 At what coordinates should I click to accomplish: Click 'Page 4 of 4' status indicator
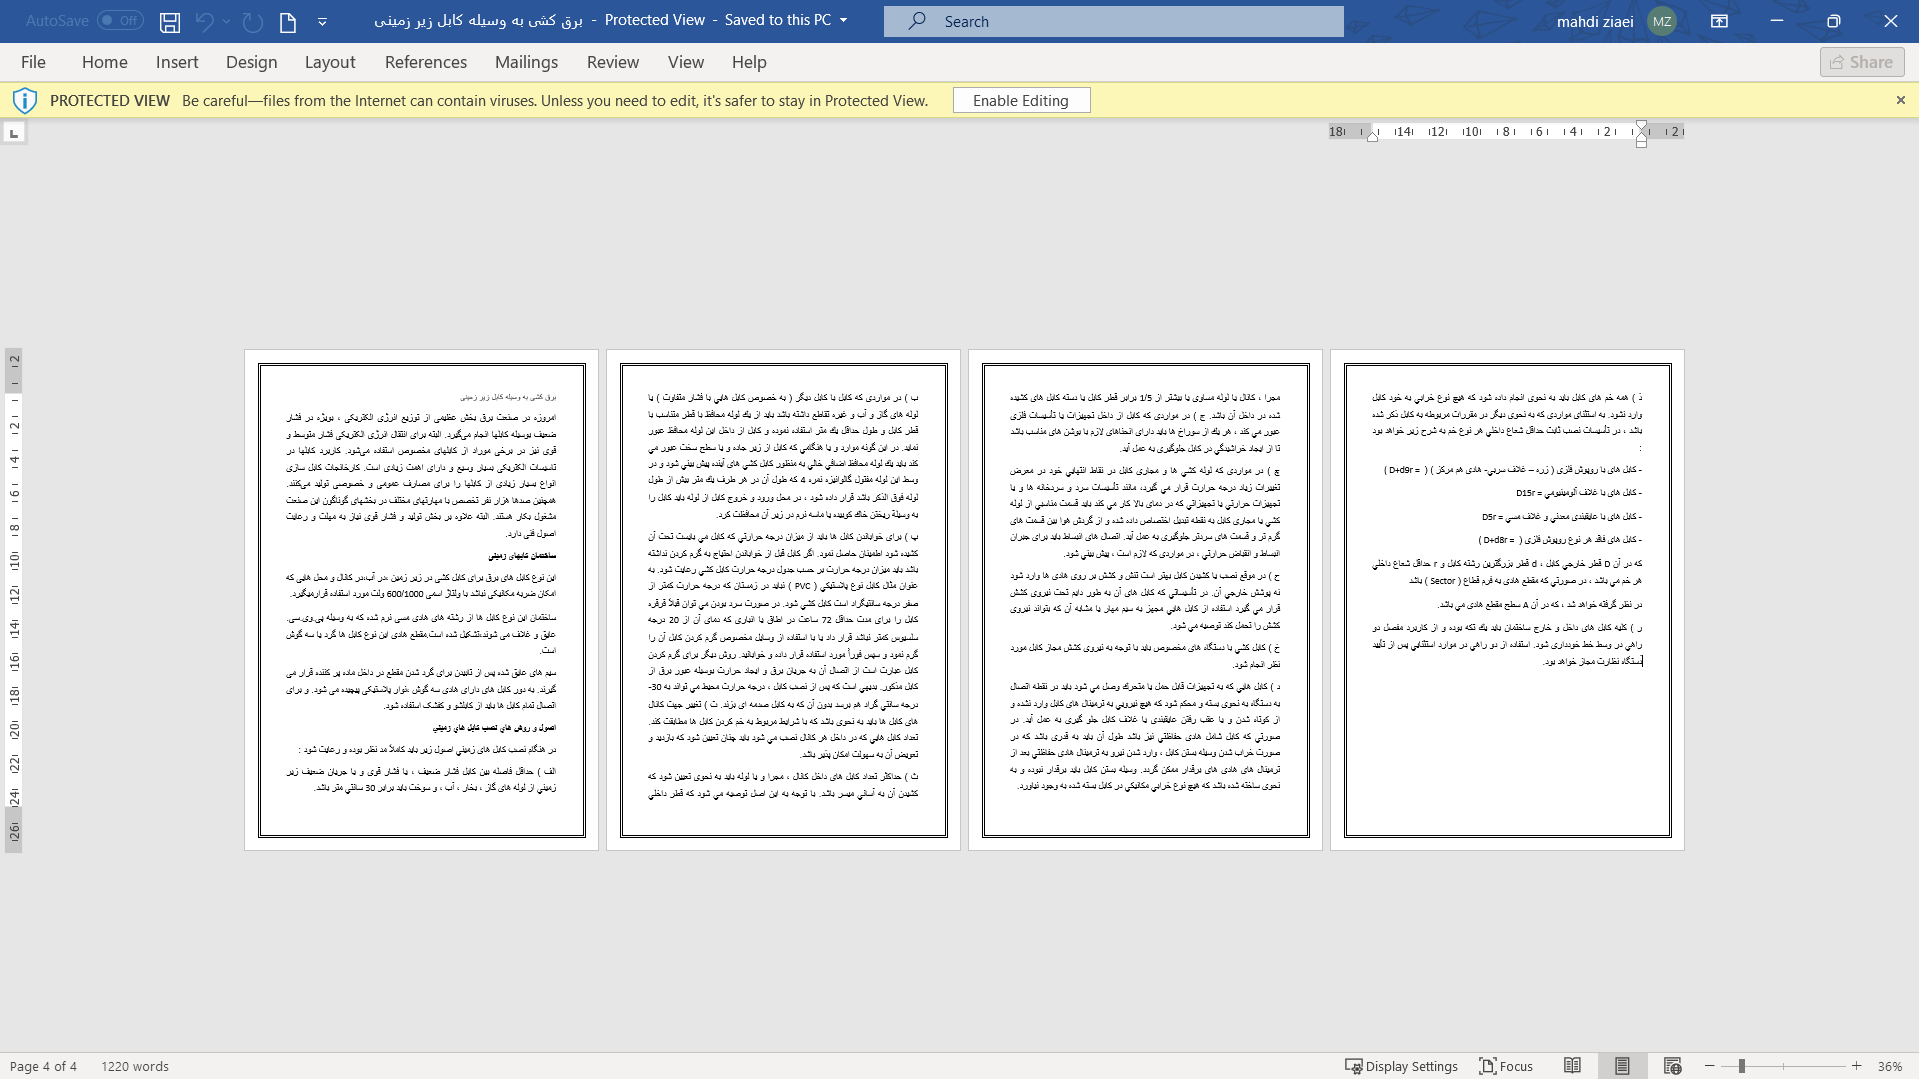click(x=43, y=1066)
